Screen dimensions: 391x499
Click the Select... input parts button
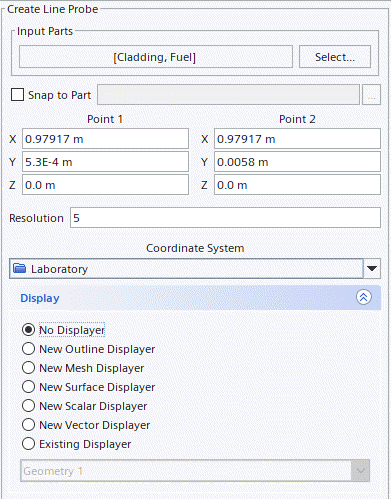pyautogui.click(x=335, y=57)
